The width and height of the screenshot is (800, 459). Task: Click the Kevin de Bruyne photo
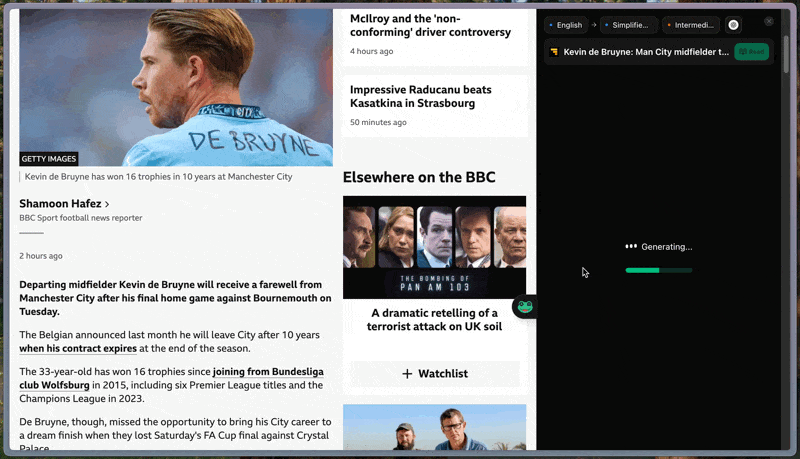[x=176, y=87]
